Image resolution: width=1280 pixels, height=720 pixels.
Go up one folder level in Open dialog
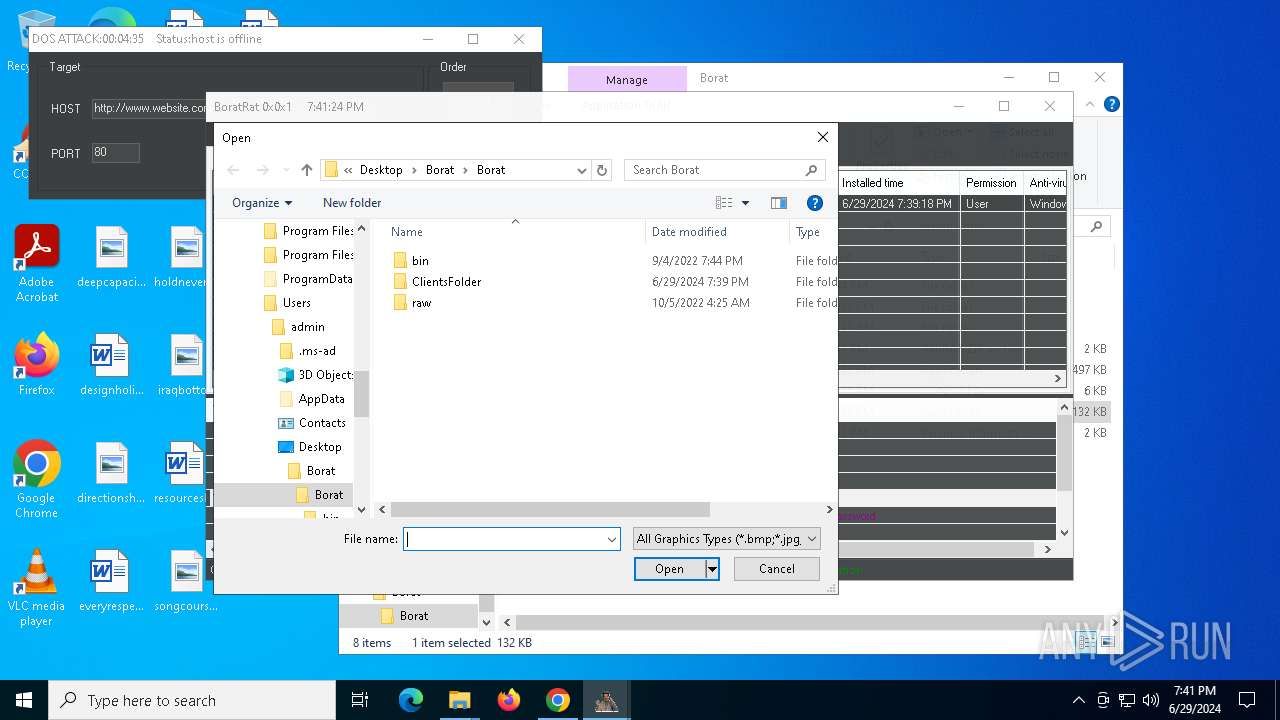pyautogui.click(x=307, y=170)
